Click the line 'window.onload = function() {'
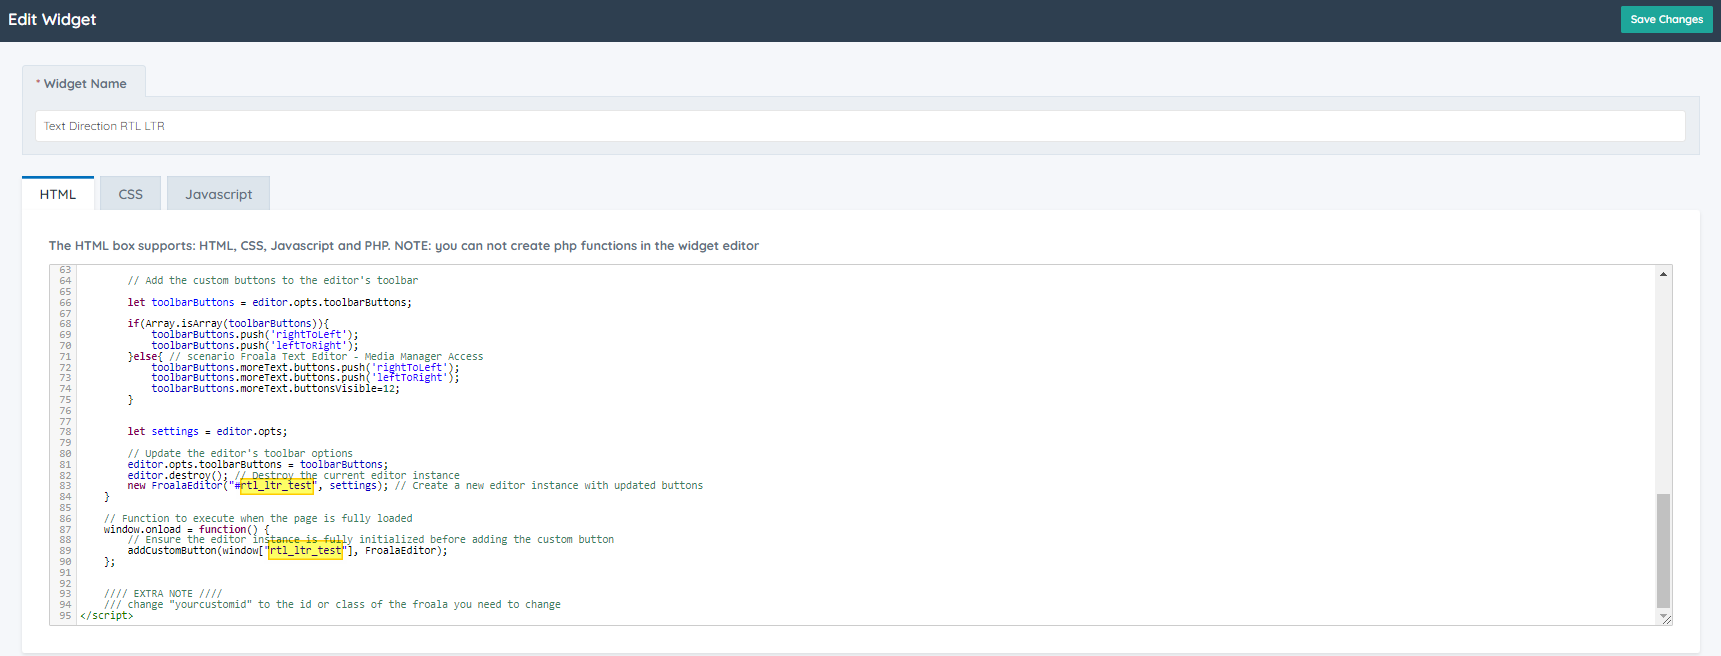The image size is (1721, 656). point(186,529)
